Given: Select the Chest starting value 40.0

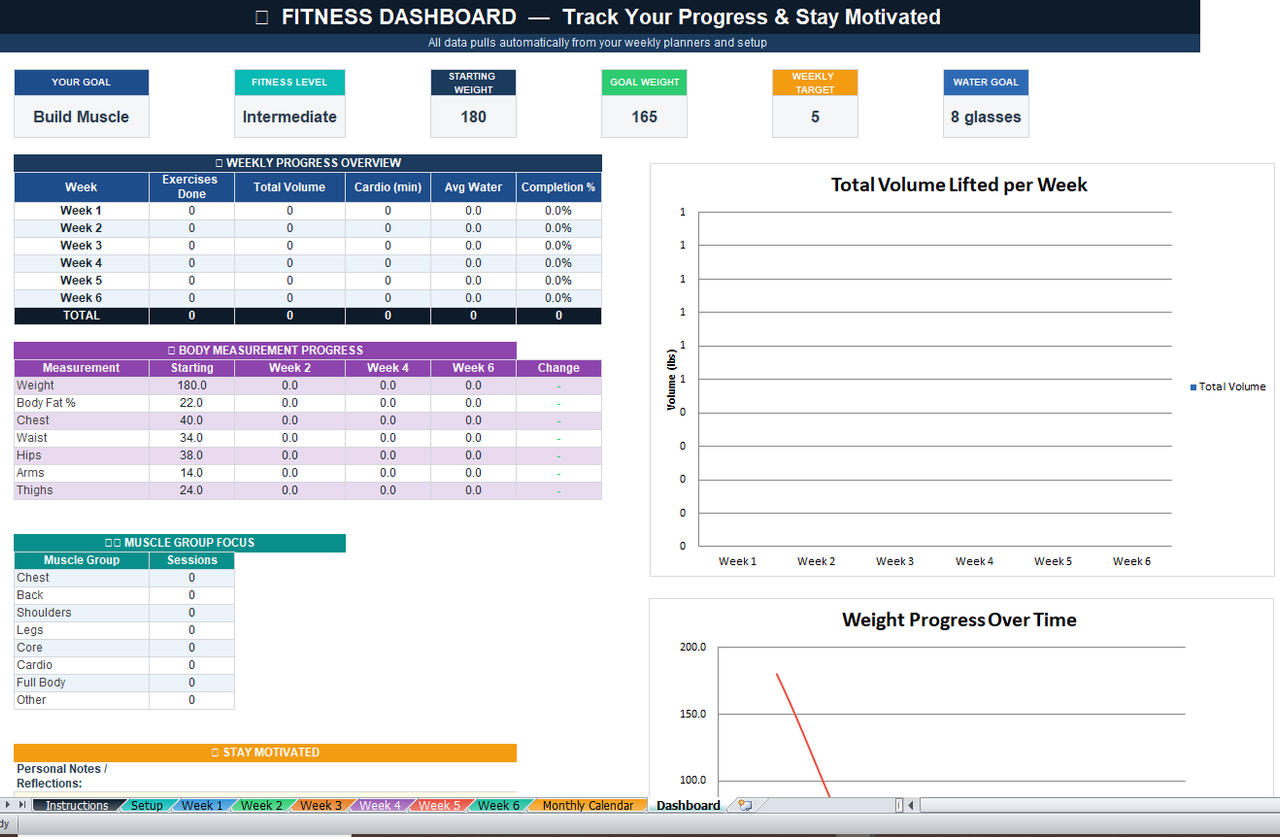Looking at the screenshot, I should click(192, 421).
